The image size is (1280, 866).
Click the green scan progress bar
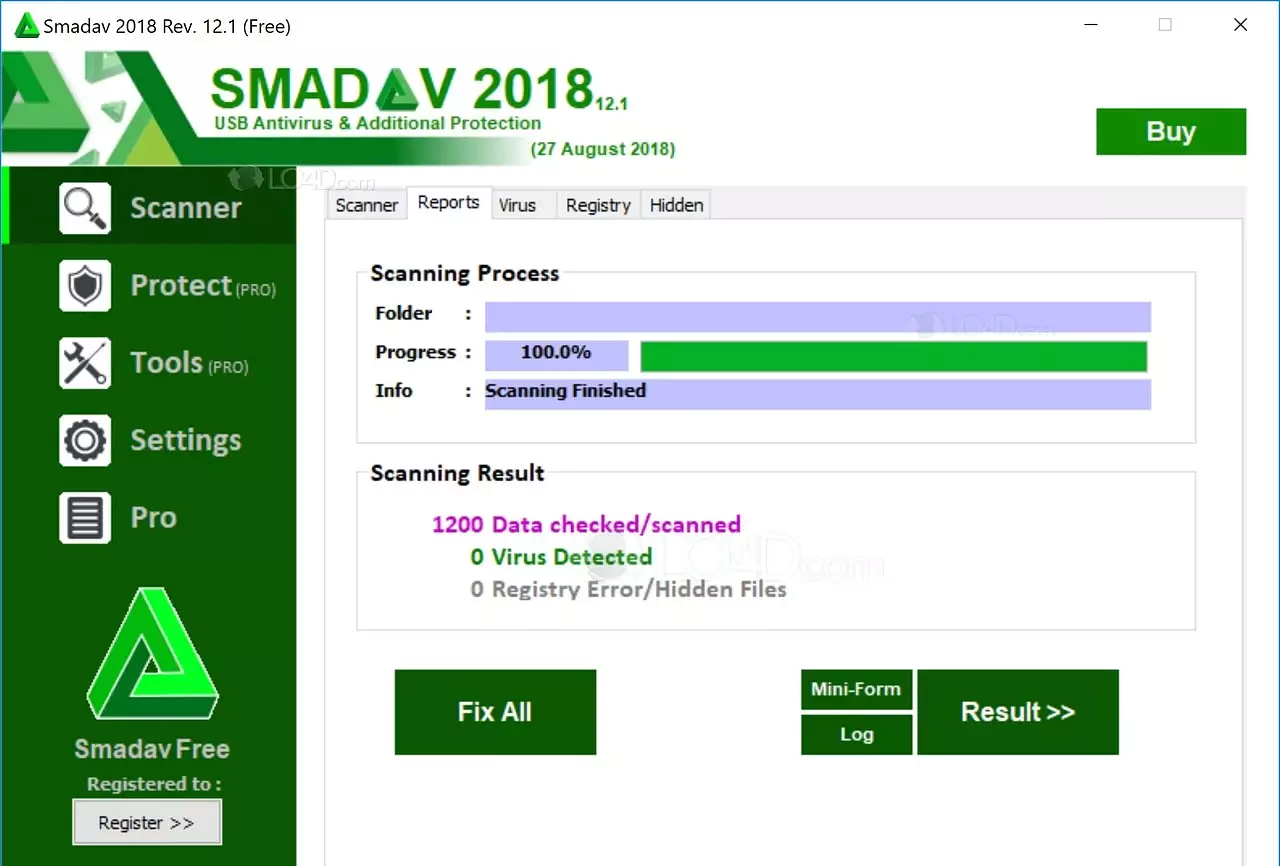893,356
